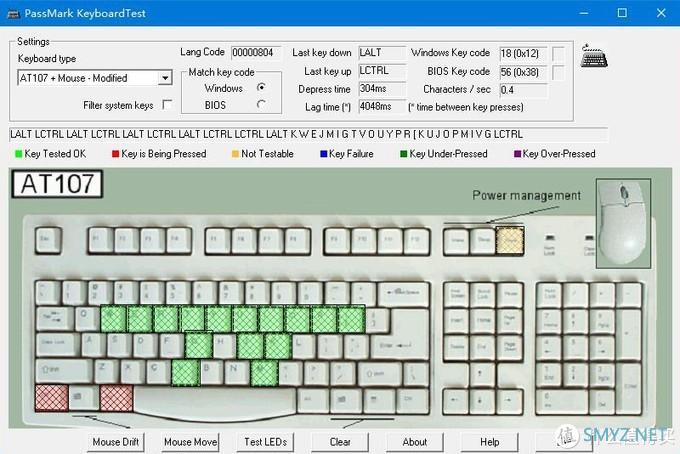Click the green J key

(250, 346)
